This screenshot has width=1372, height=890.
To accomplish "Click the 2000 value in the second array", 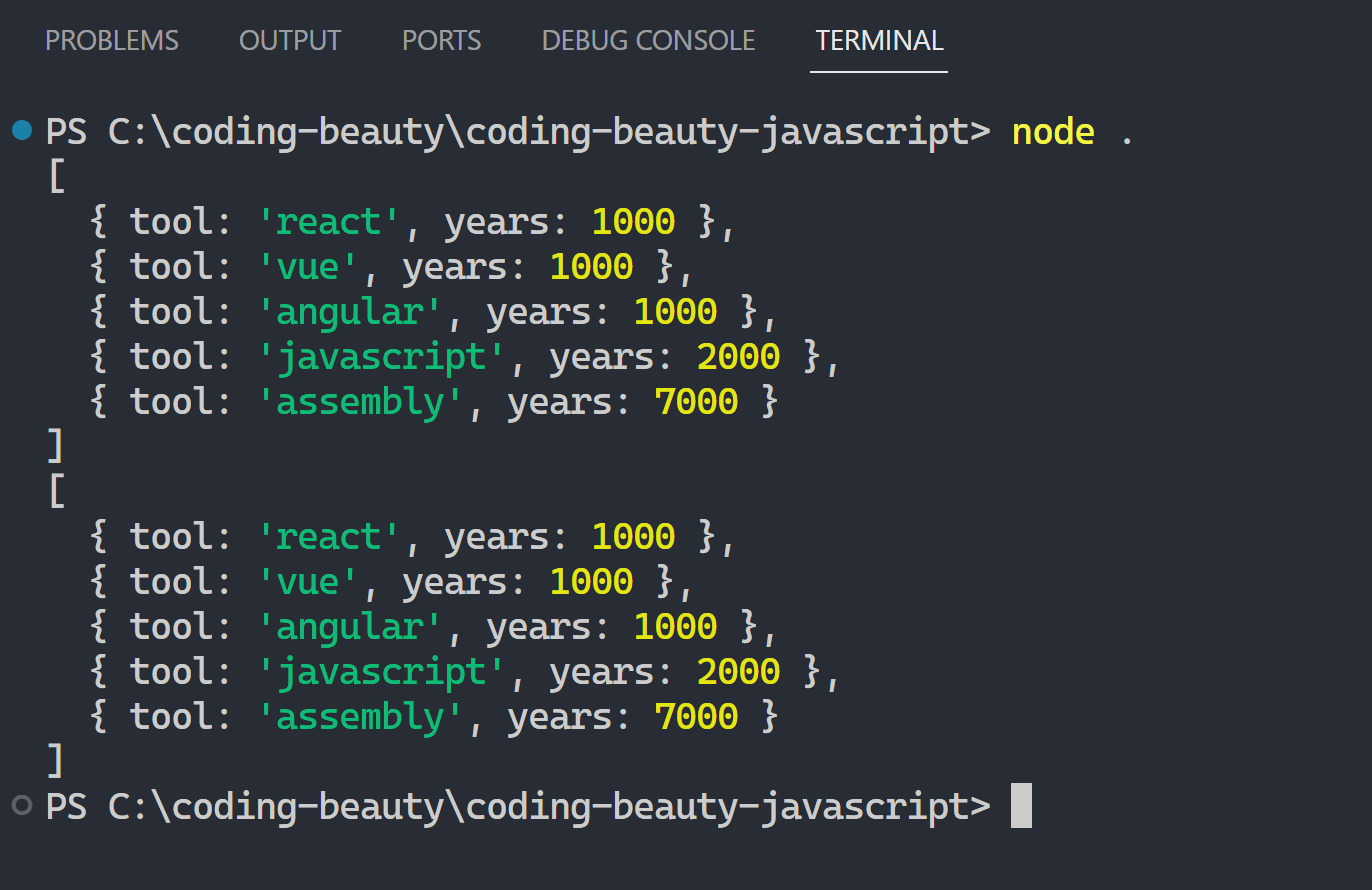I will (738, 671).
